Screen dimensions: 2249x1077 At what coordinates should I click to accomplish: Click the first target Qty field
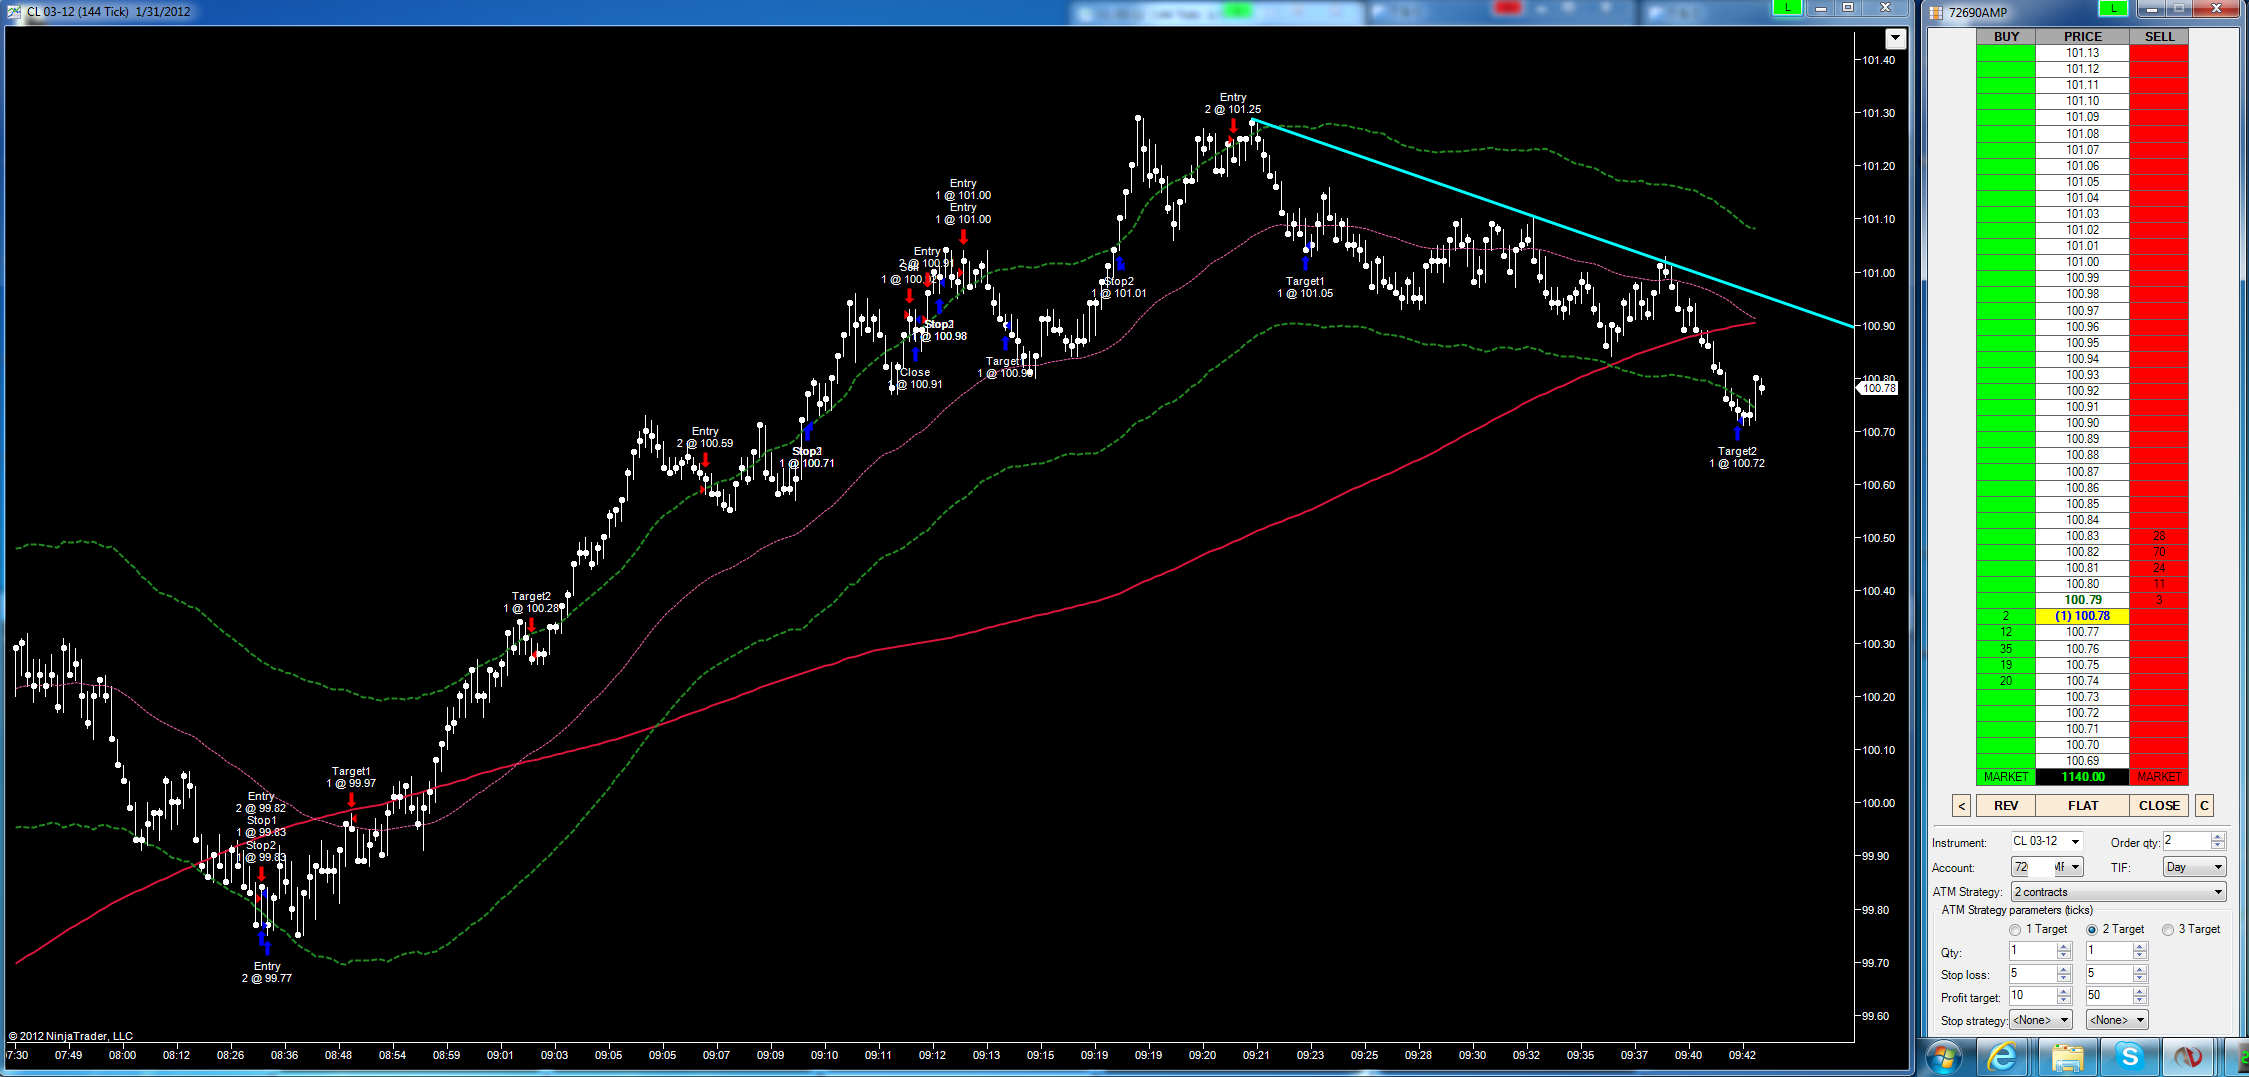pos(2032,951)
